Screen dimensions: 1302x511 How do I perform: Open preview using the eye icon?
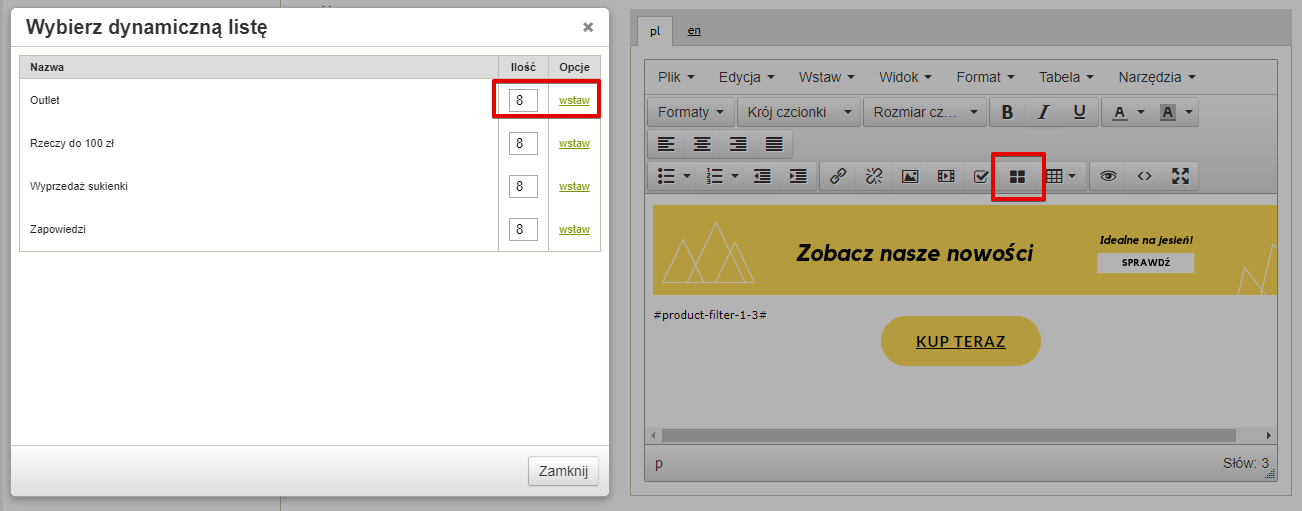pos(1108,176)
